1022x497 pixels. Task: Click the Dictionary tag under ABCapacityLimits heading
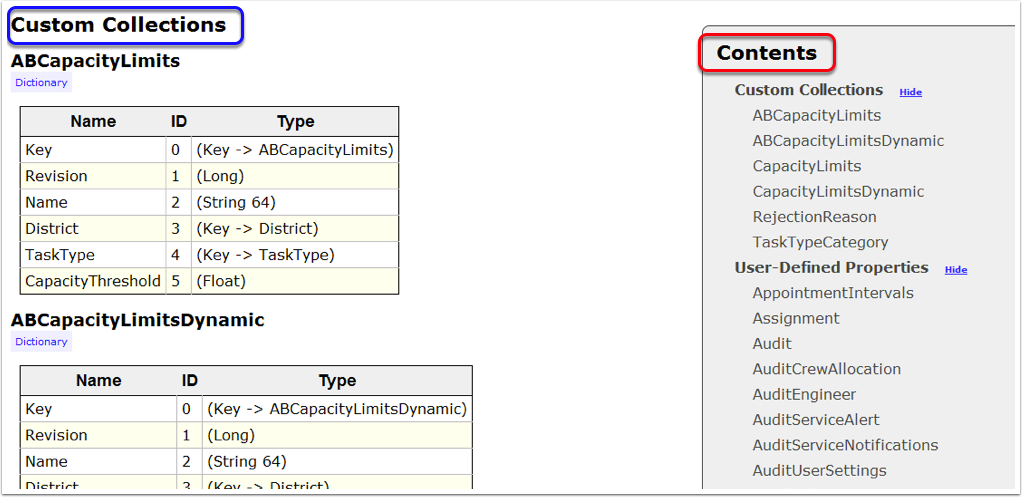pyautogui.click(x=41, y=83)
